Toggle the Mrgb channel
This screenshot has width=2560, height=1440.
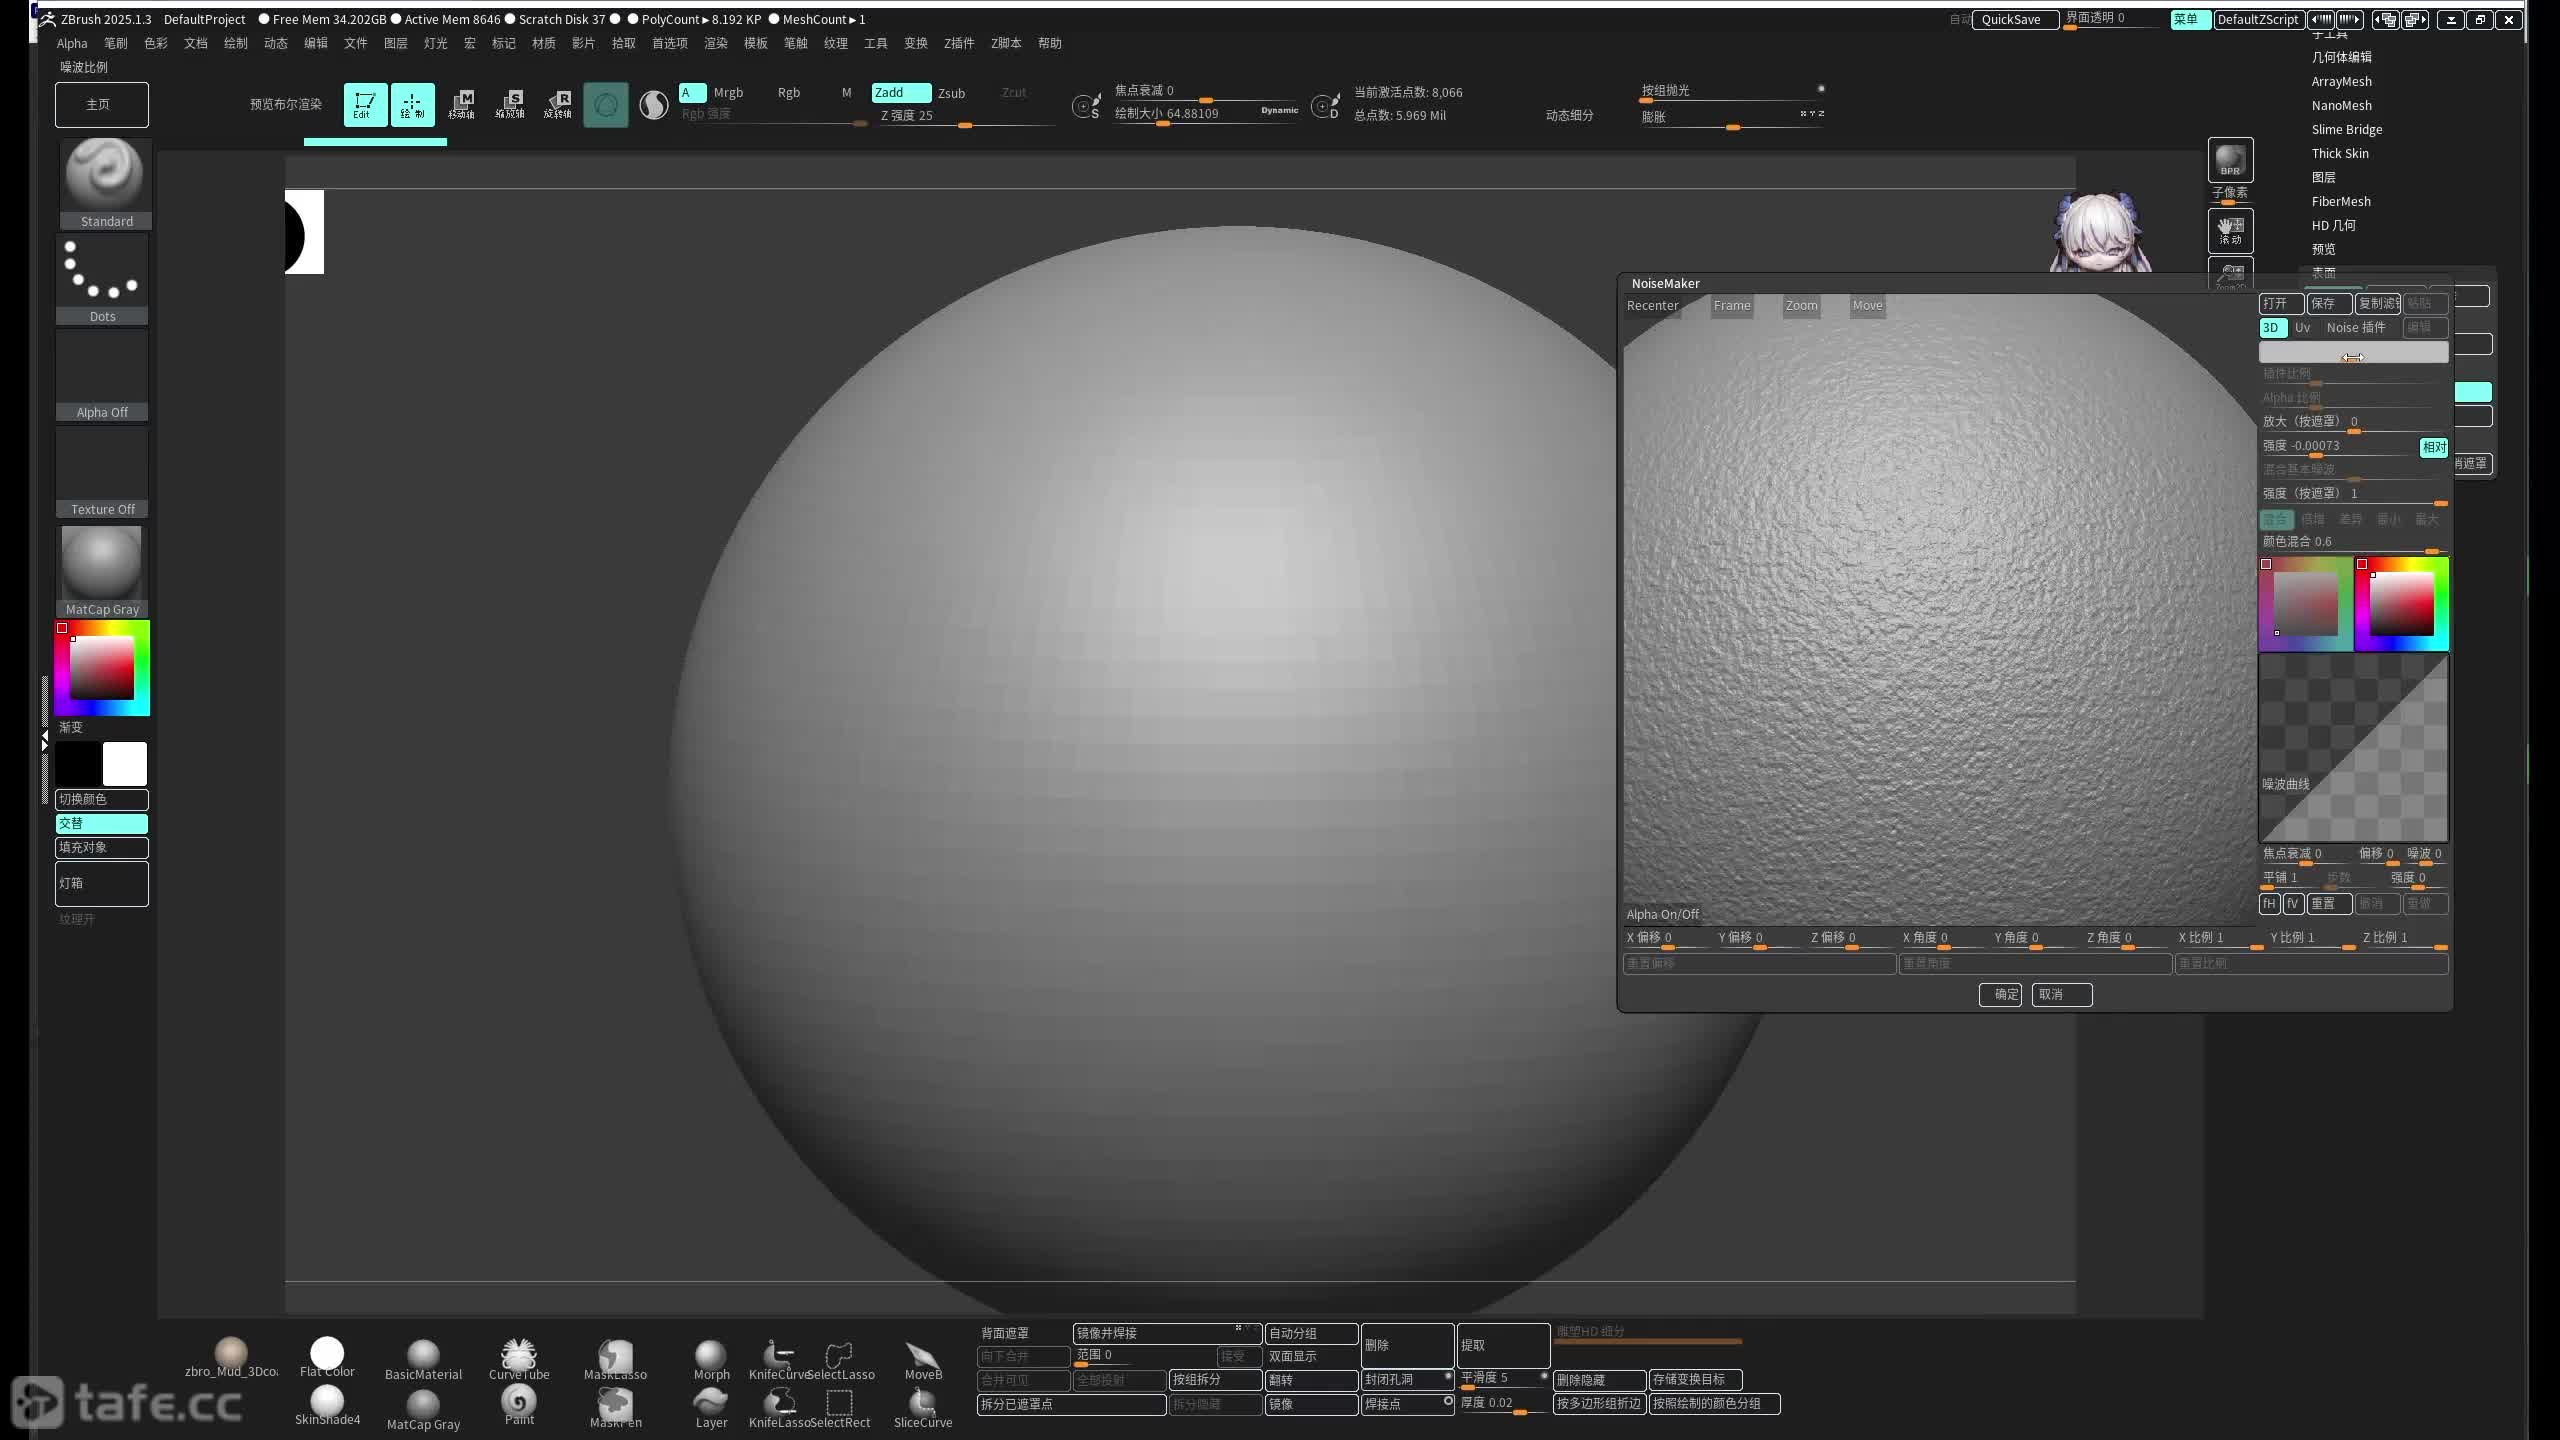tap(728, 93)
